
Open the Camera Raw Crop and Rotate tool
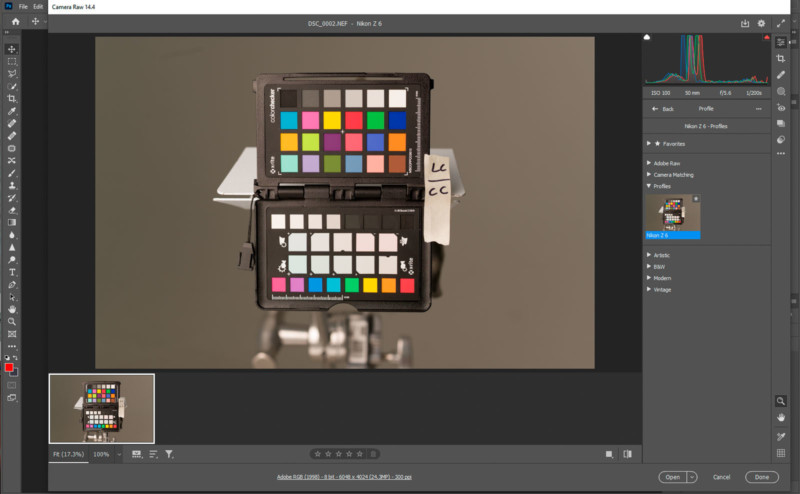coord(781,58)
